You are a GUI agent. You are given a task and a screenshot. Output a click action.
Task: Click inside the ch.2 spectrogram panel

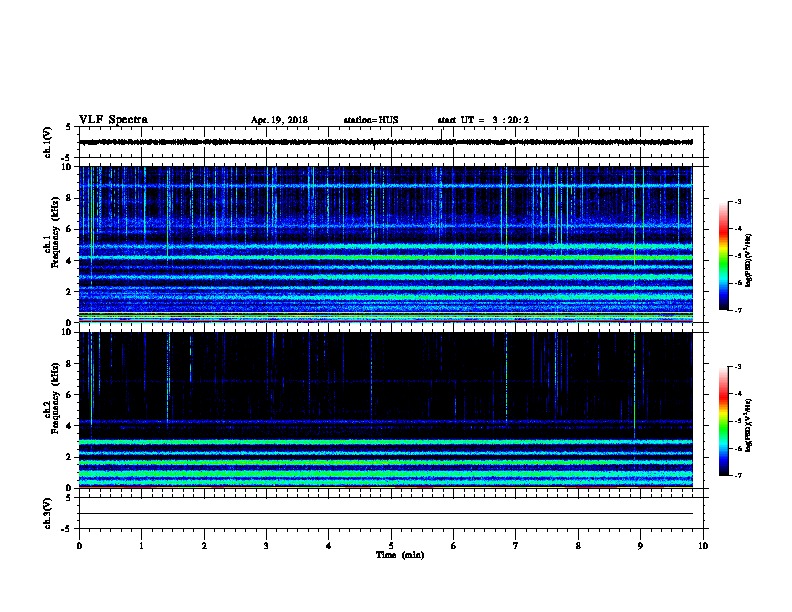click(386, 410)
